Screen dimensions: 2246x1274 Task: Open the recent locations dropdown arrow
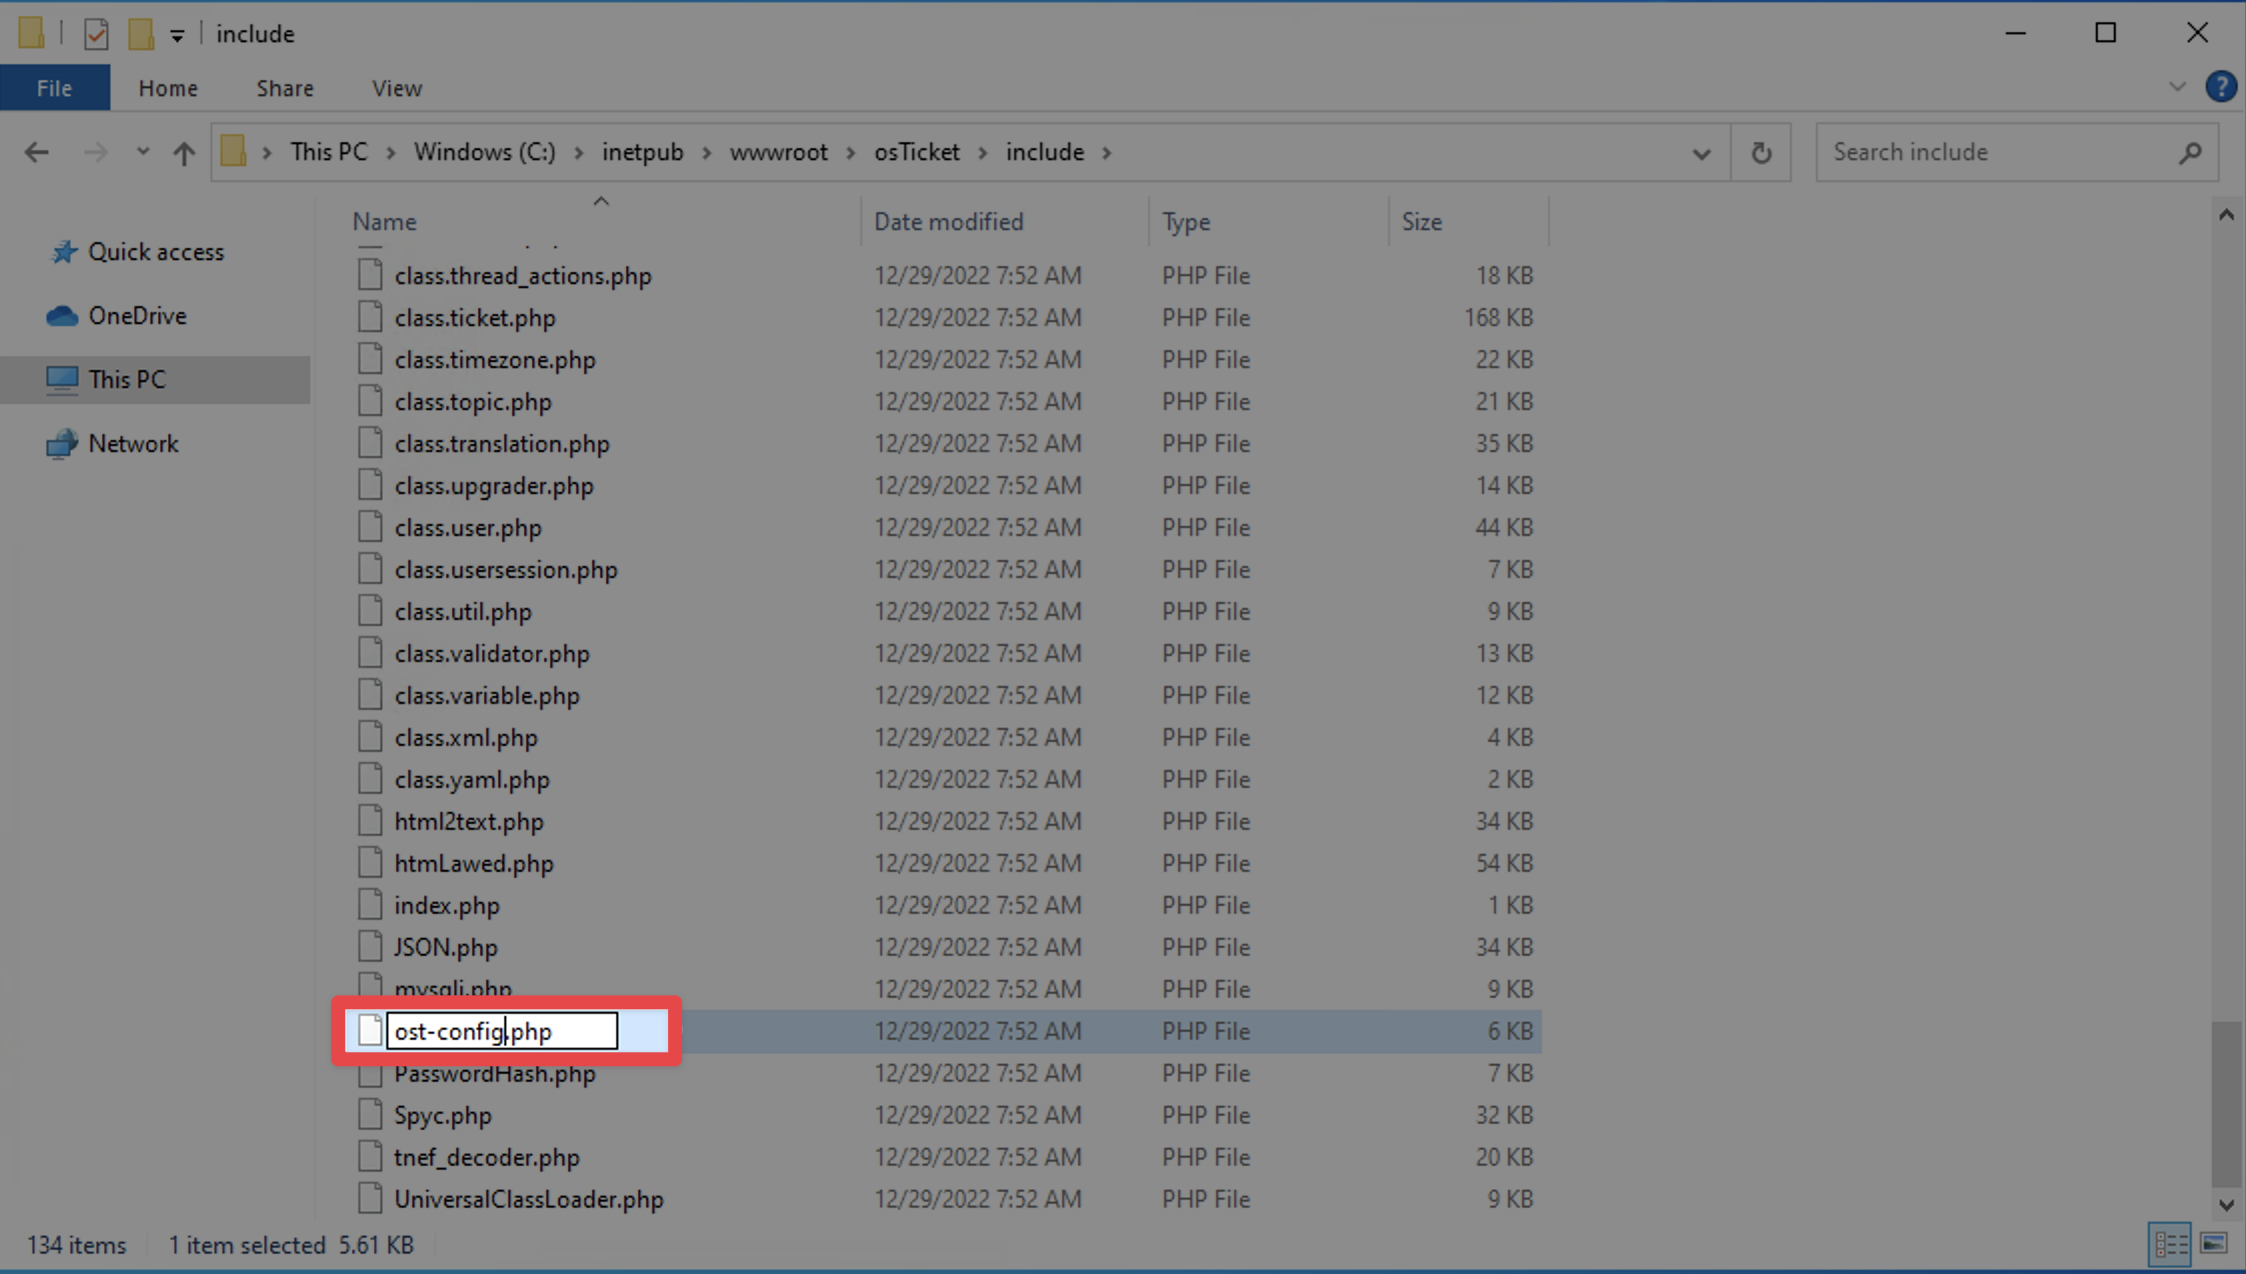click(x=142, y=152)
